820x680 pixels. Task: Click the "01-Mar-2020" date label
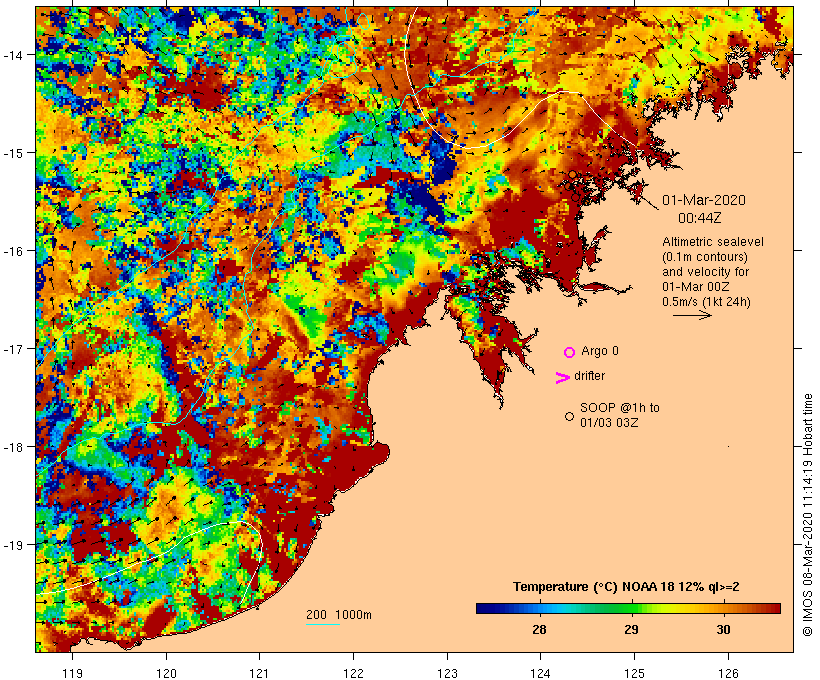click(x=704, y=200)
